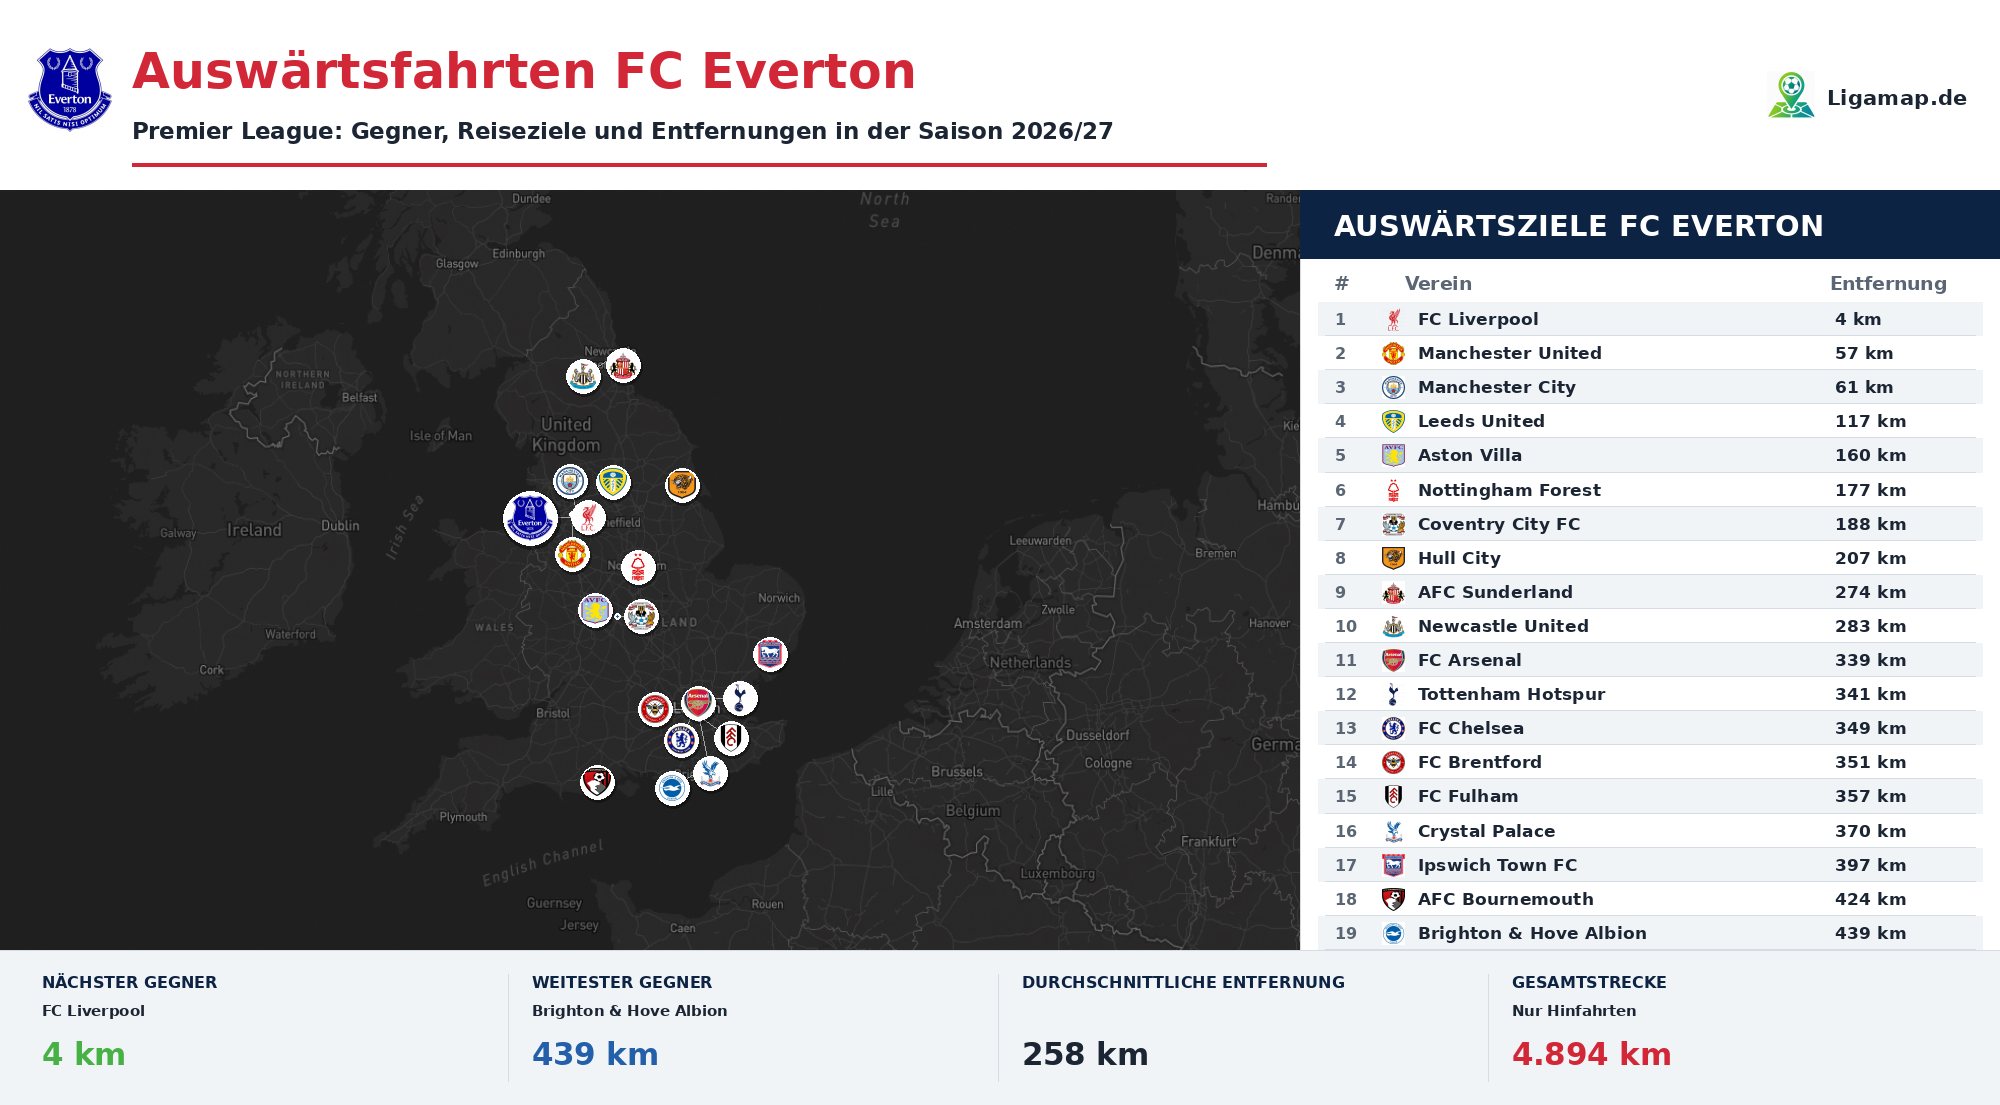The image size is (2000, 1105).
Task: Select Brighton & Hove Albion row
Action: point(1650,933)
